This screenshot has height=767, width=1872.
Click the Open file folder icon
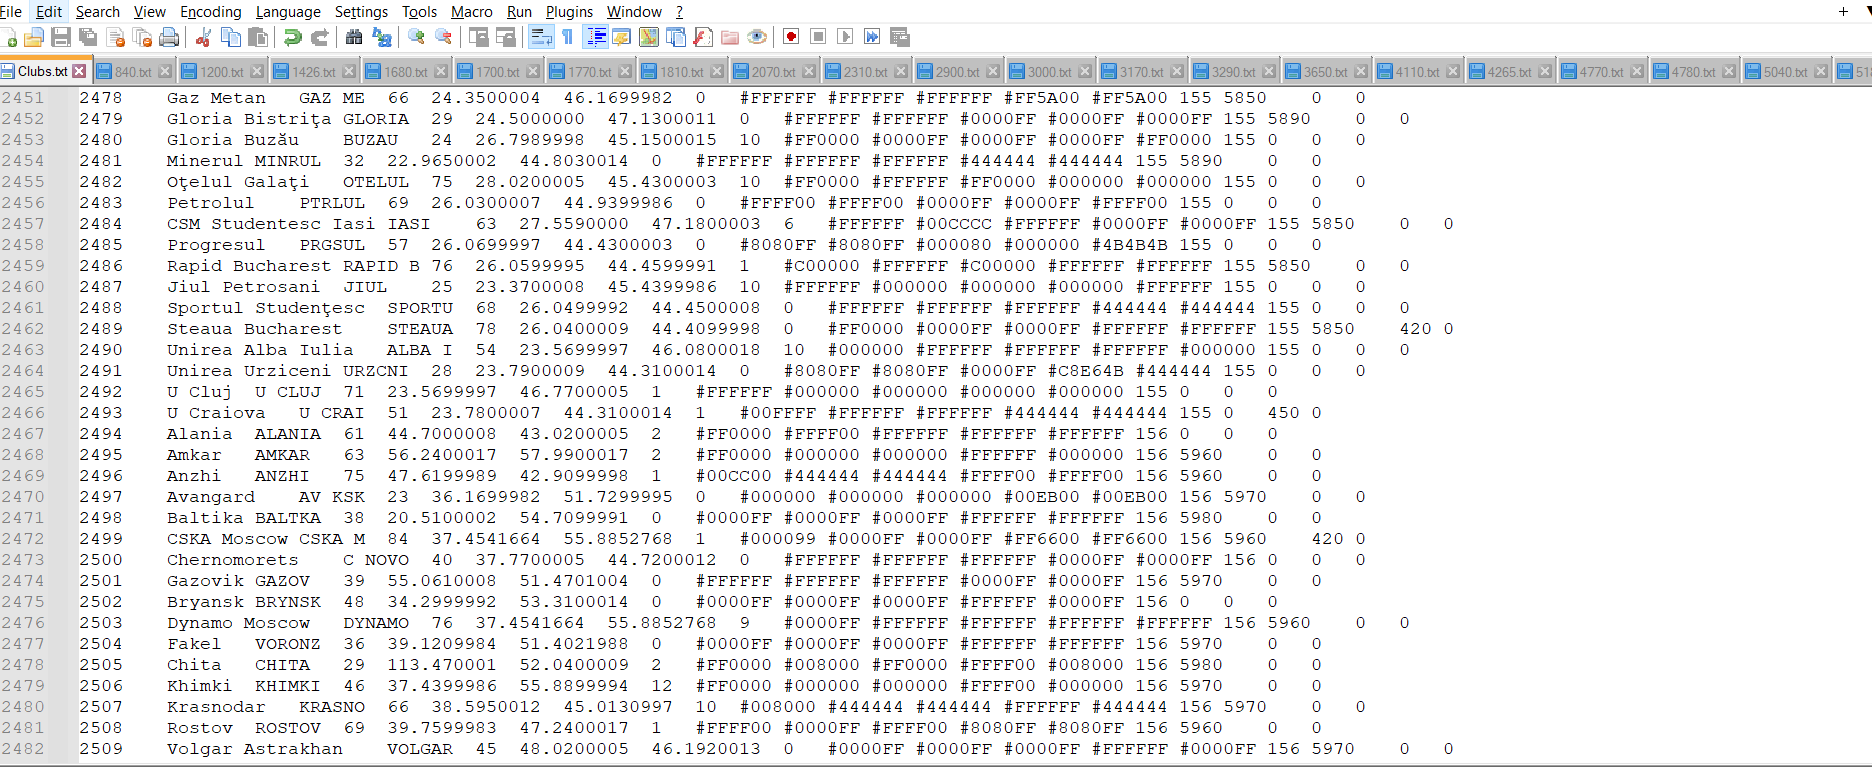point(34,38)
